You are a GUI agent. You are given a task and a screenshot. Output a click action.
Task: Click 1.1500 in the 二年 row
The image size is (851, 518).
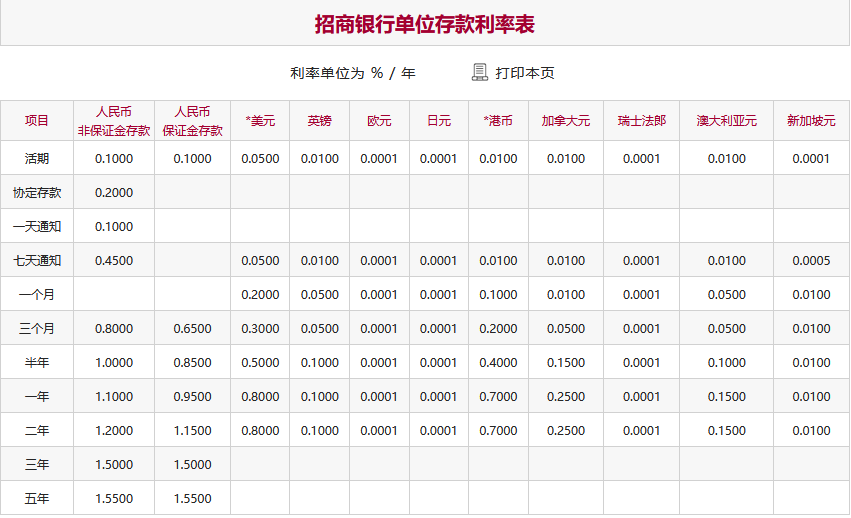tap(193, 431)
